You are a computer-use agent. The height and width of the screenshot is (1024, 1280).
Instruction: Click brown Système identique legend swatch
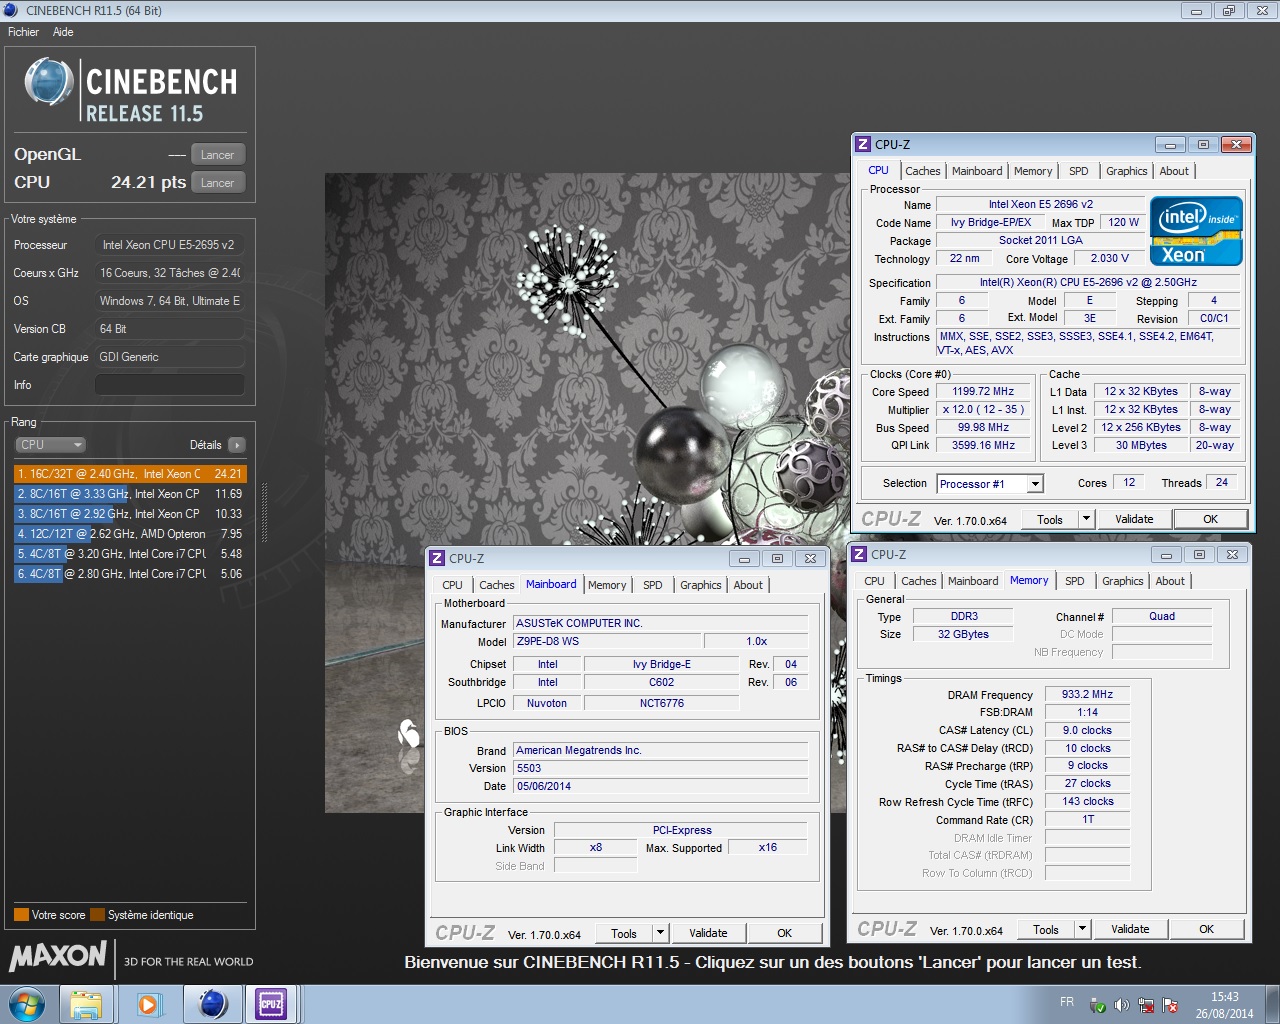[x=97, y=915]
